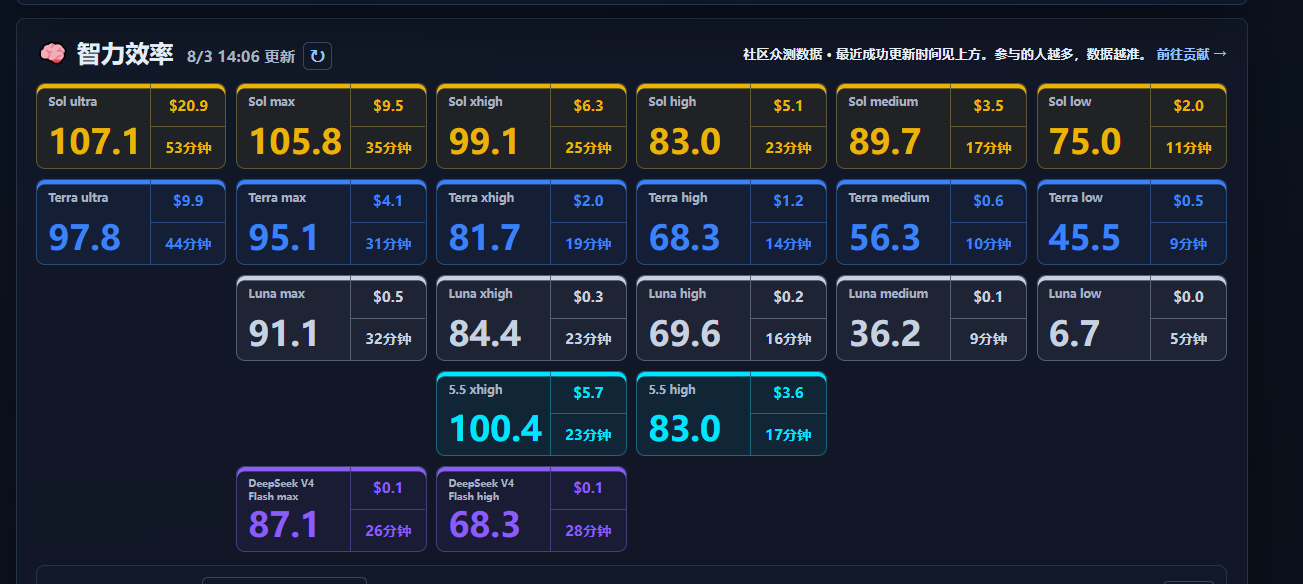This screenshot has height=584, width=1303.
Task: Click the $5.7 price on 5.5 xhigh
Action: coord(588,393)
